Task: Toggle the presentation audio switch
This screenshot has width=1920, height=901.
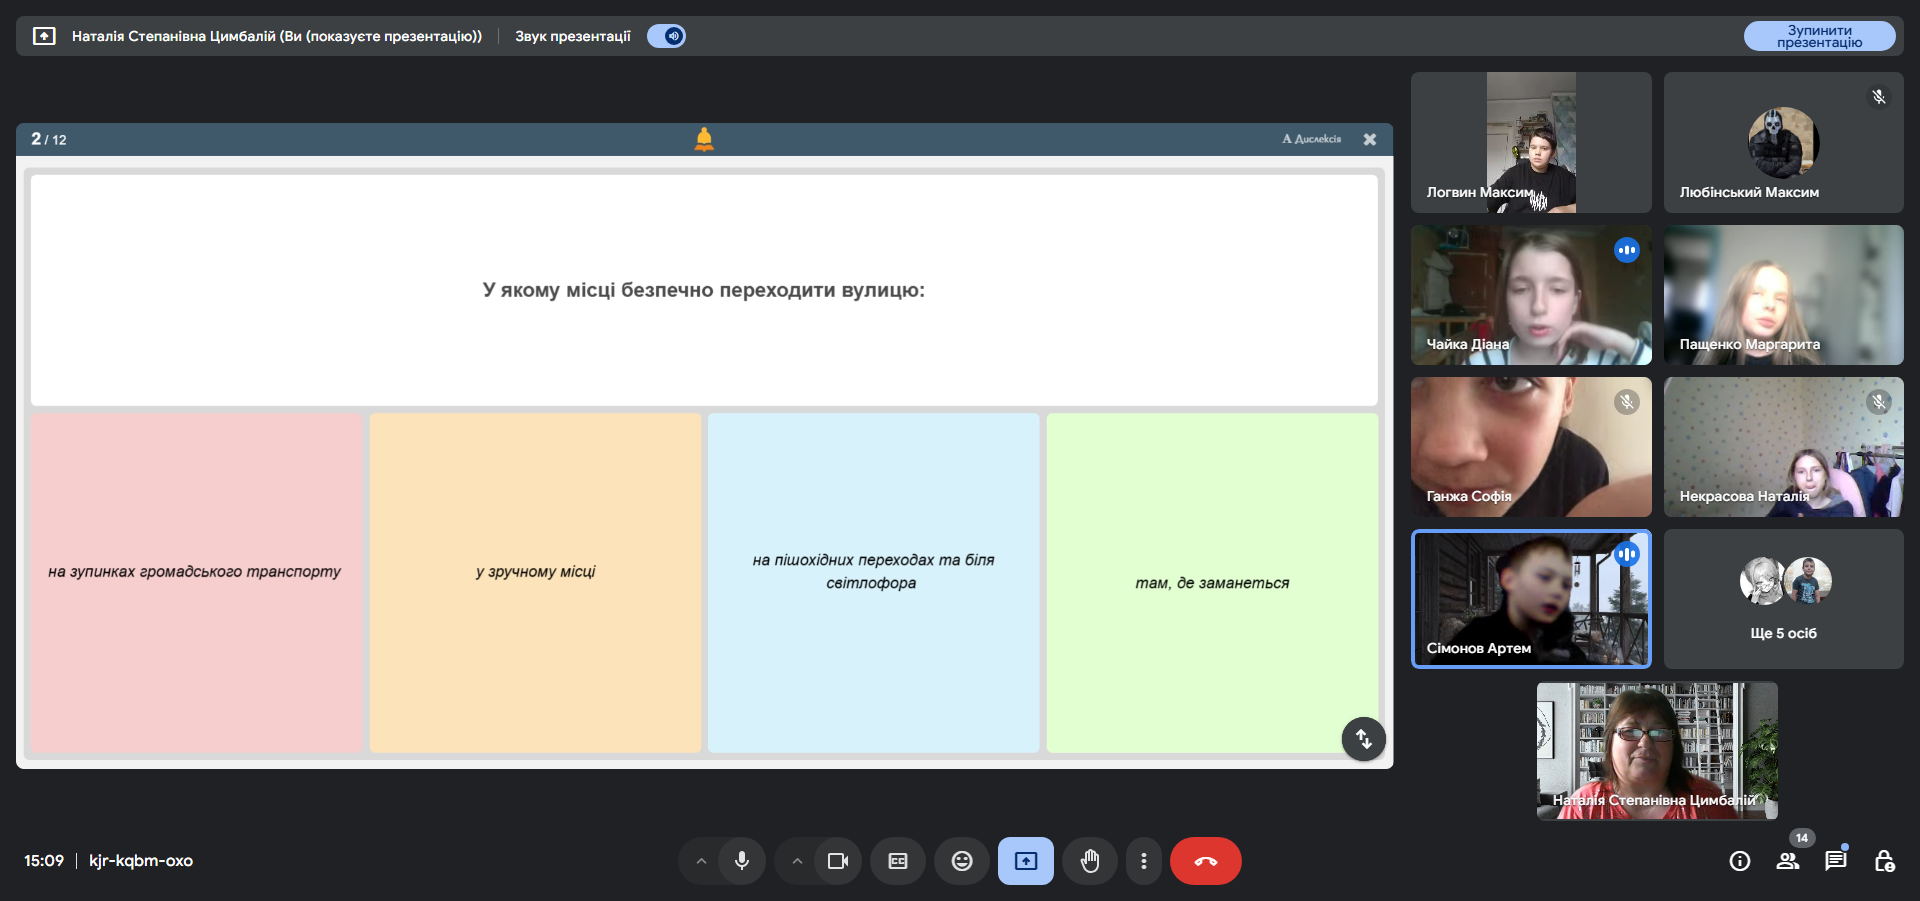Action: coord(666,36)
